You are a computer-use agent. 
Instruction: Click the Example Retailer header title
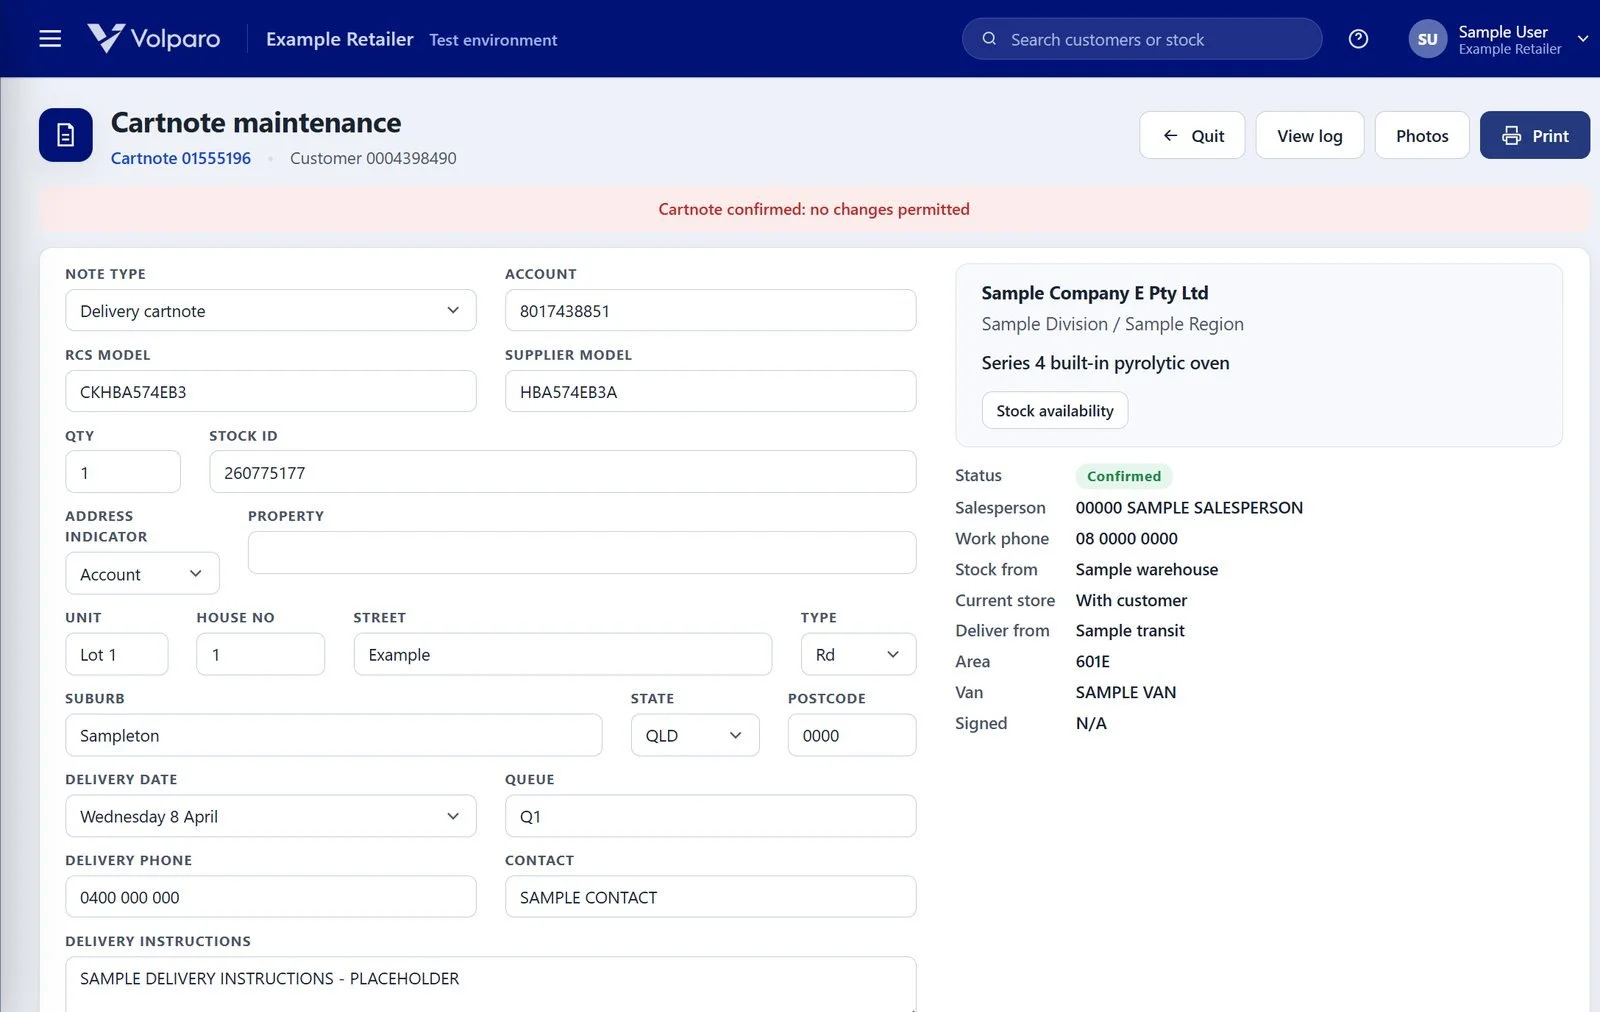point(340,39)
